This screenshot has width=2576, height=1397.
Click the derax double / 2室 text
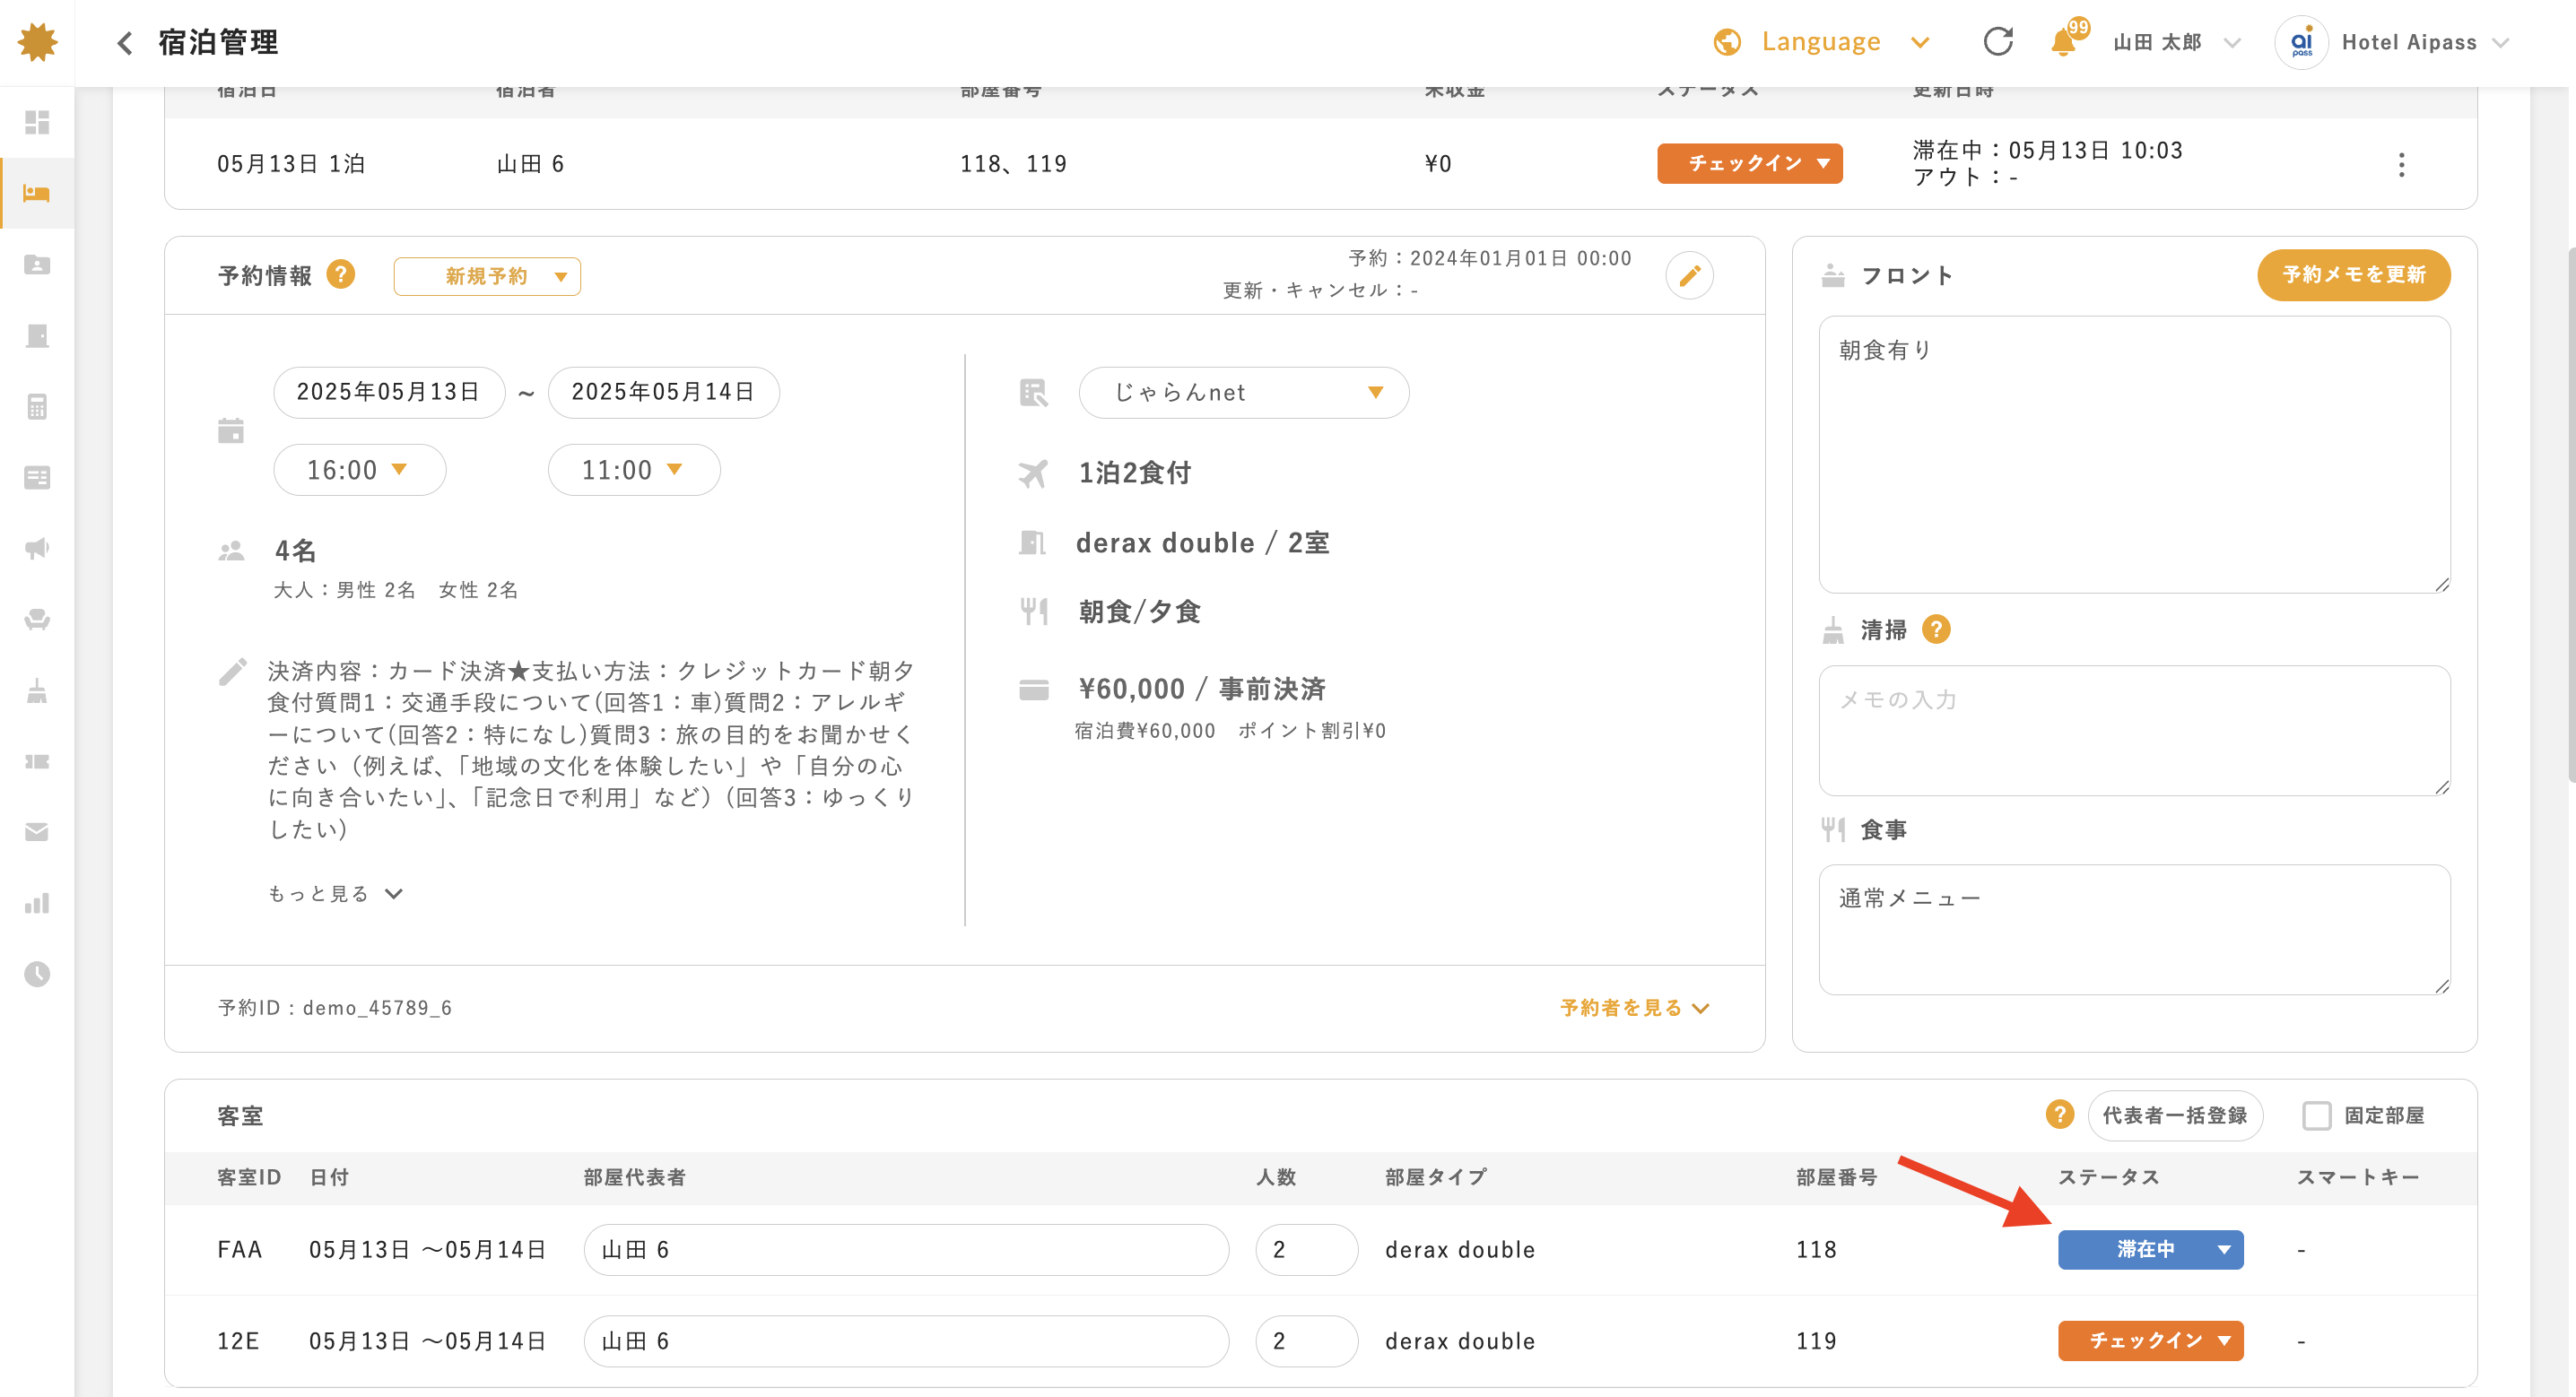click(x=1202, y=543)
